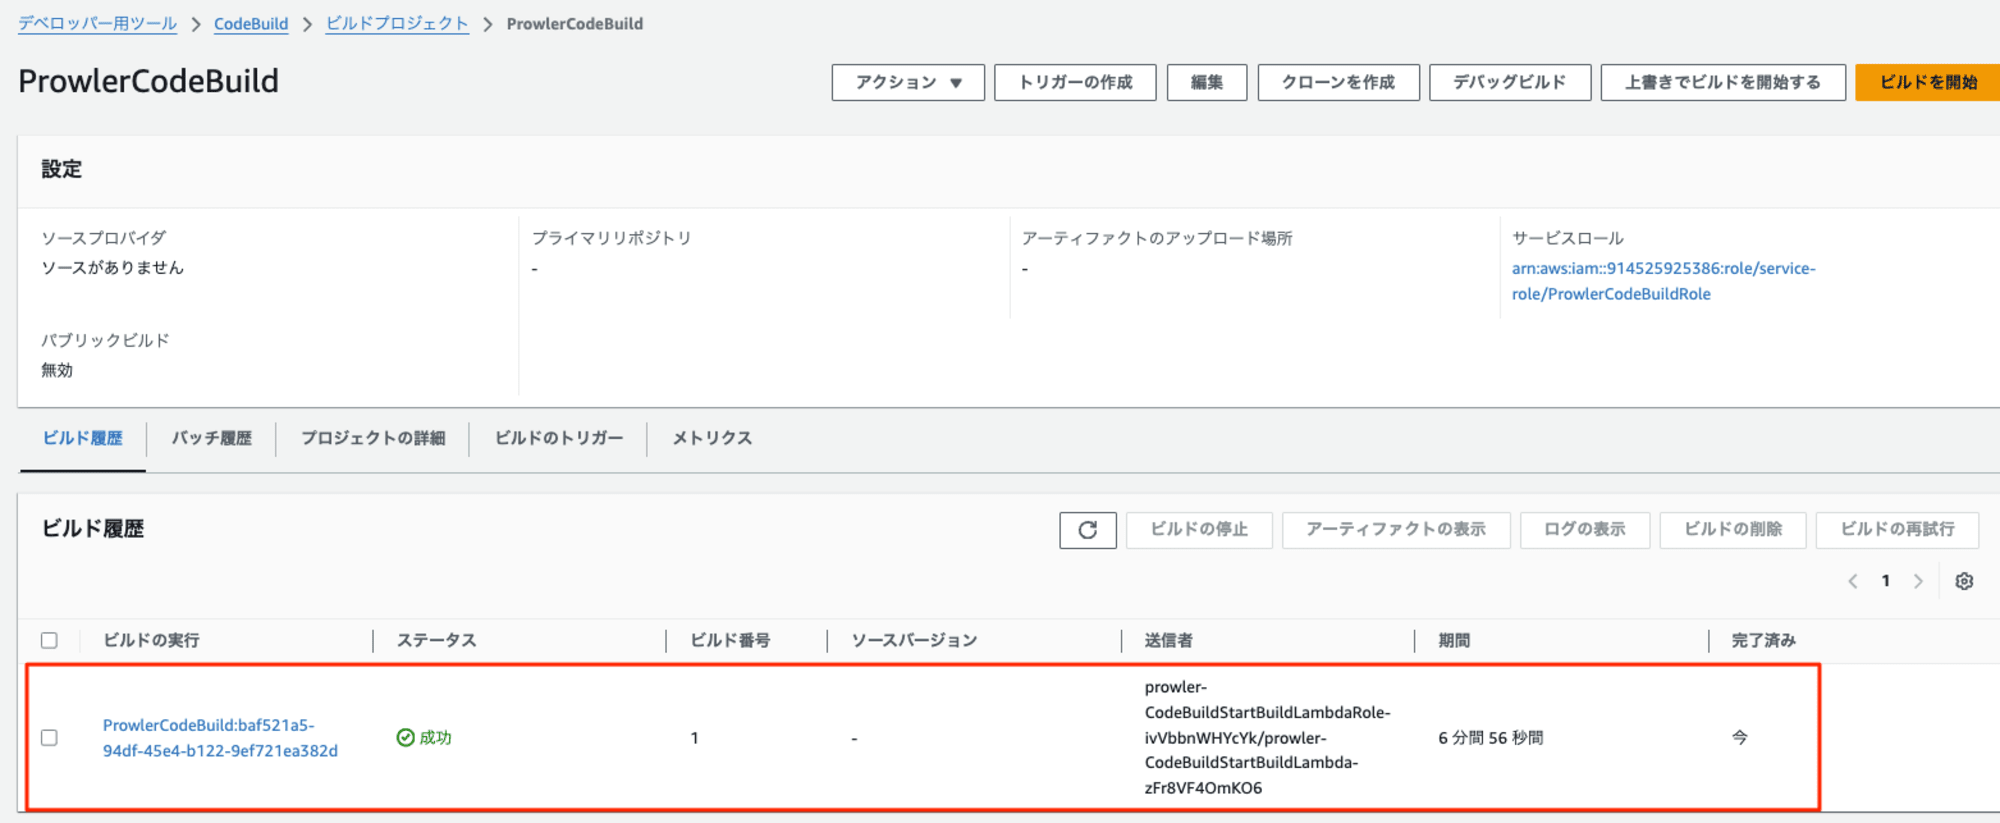
Task: Click page number 1 in pagination
Action: point(1886,581)
